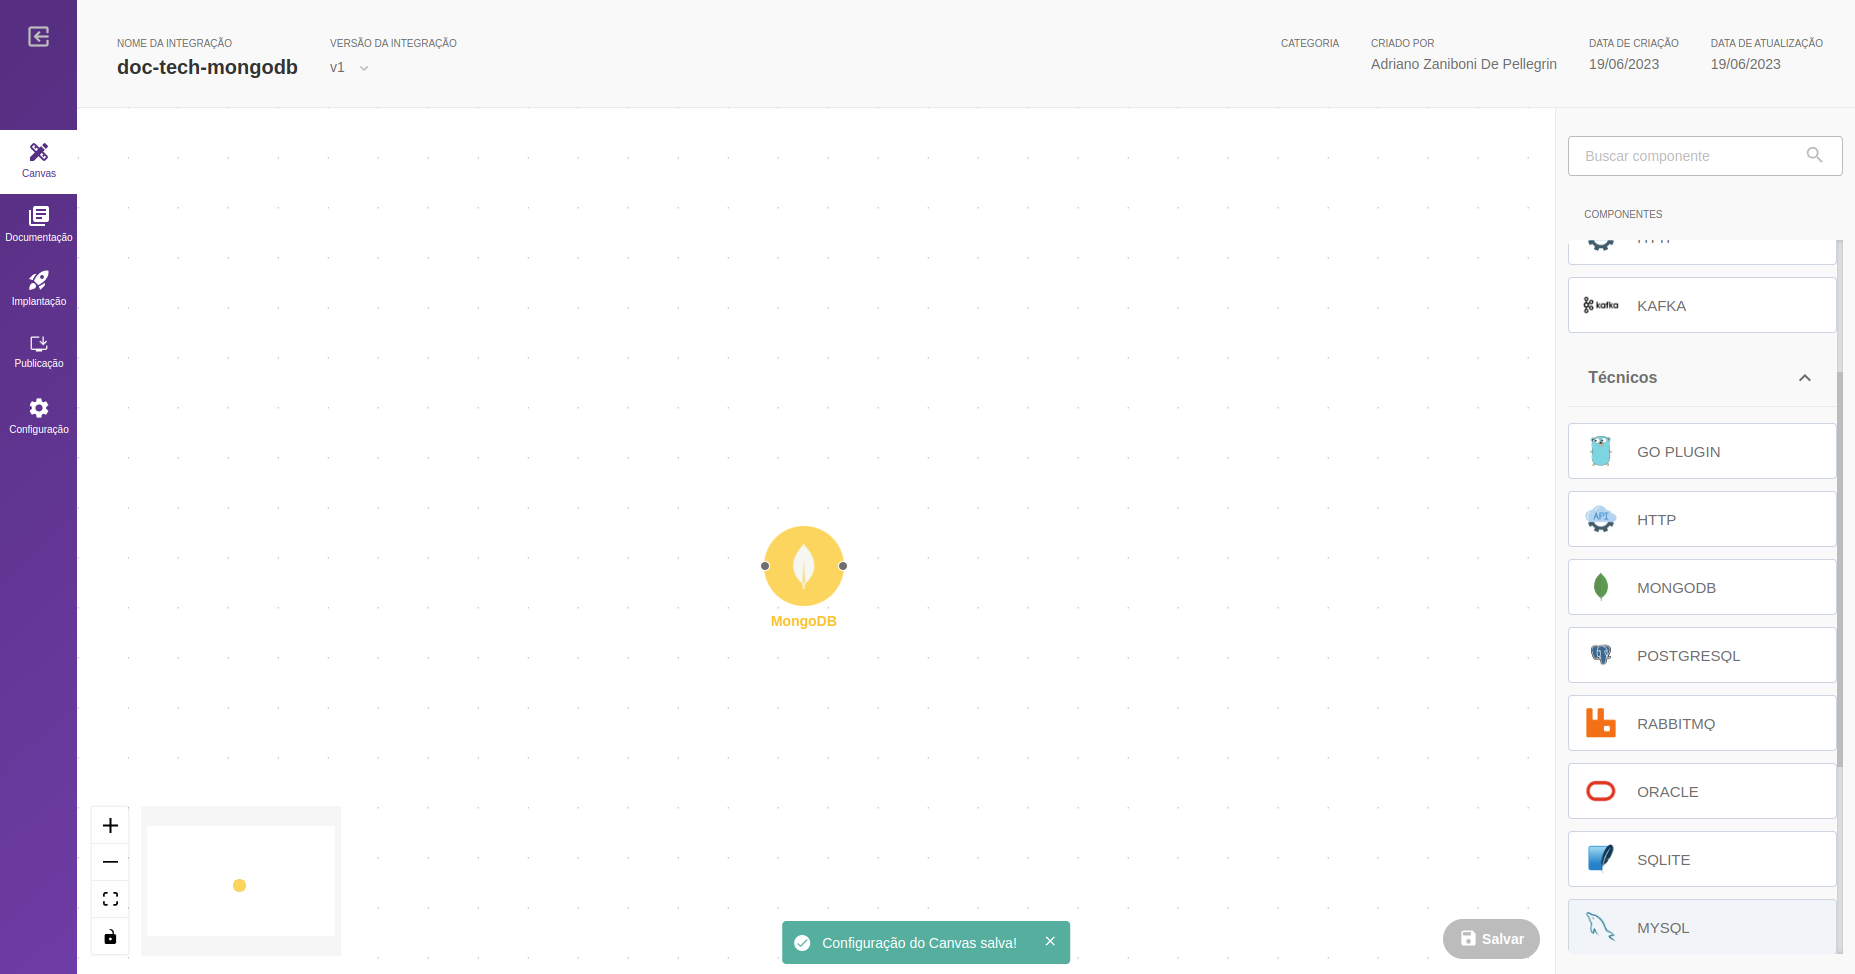The width and height of the screenshot is (1855, 974).
Task: Click the Go gopher icon
Action: (1601, 451)
